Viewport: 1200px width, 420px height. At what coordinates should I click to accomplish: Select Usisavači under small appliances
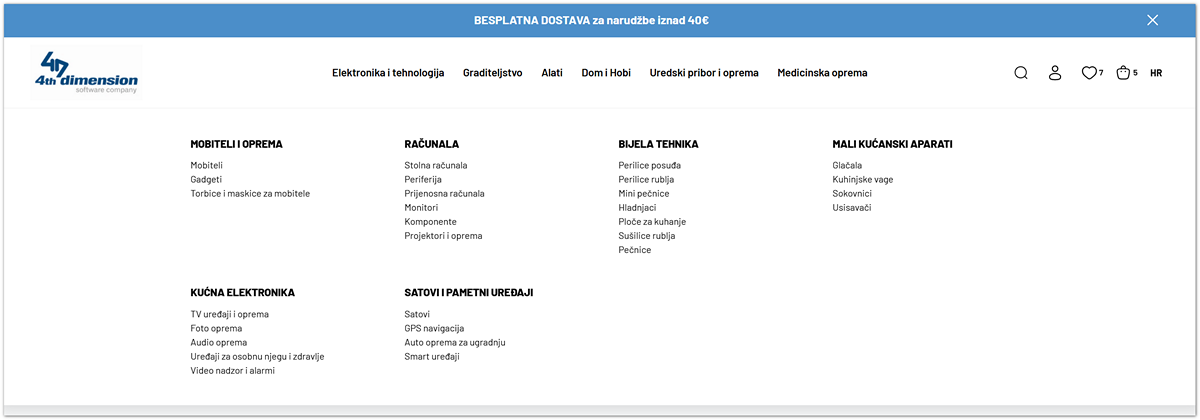[x=852, y=207]
